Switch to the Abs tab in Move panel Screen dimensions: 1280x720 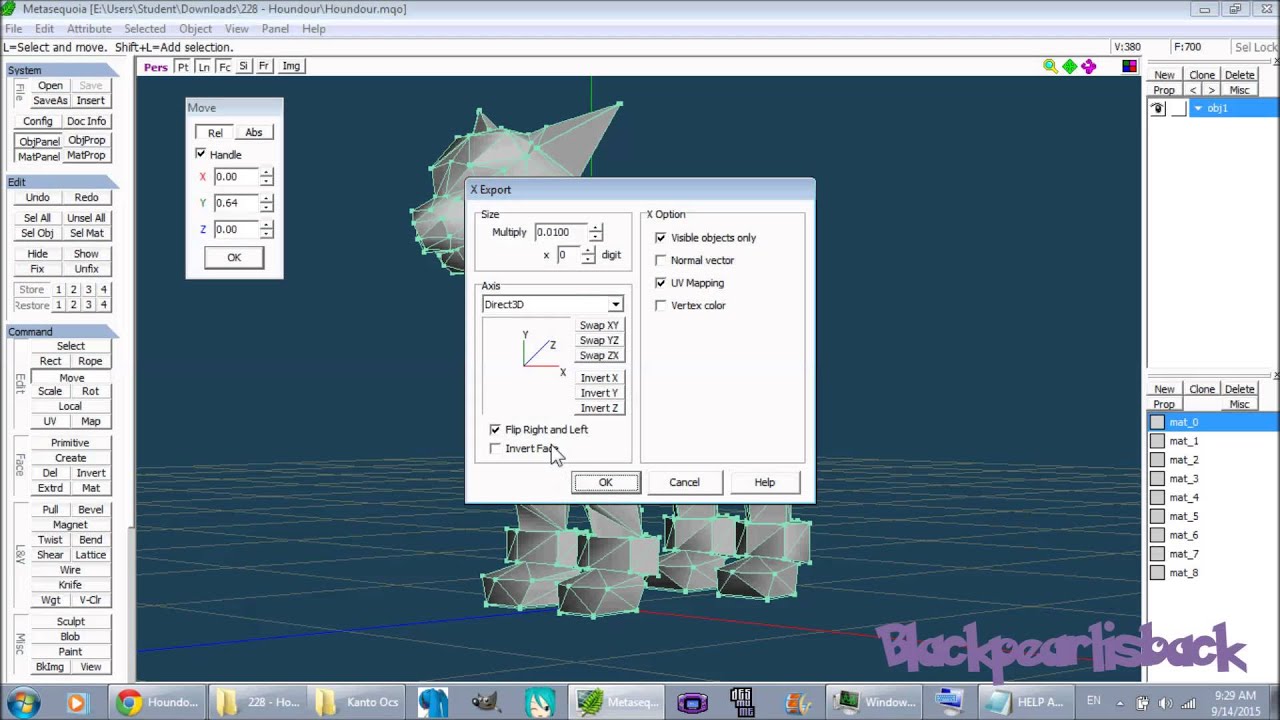tap(254, 132)
